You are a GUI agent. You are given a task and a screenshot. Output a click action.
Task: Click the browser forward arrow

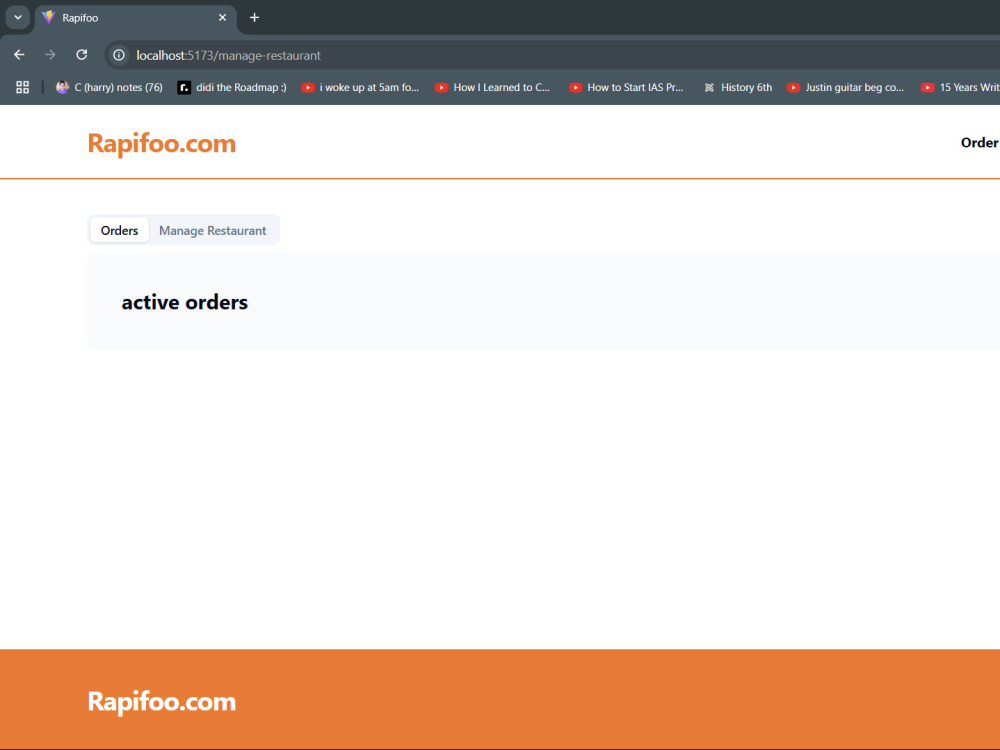coord(50,55)
